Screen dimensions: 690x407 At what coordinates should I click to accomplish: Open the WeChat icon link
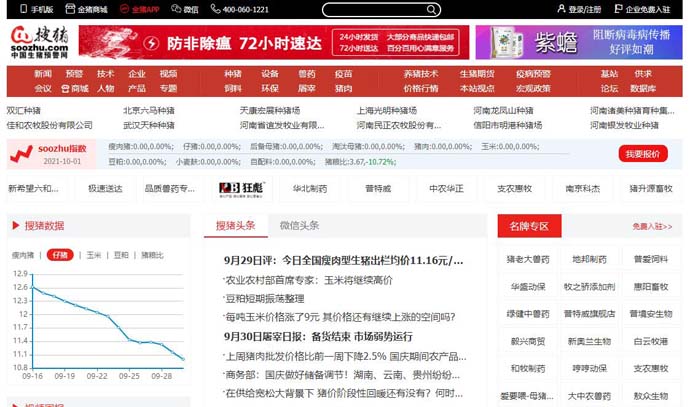click(176, 9)
